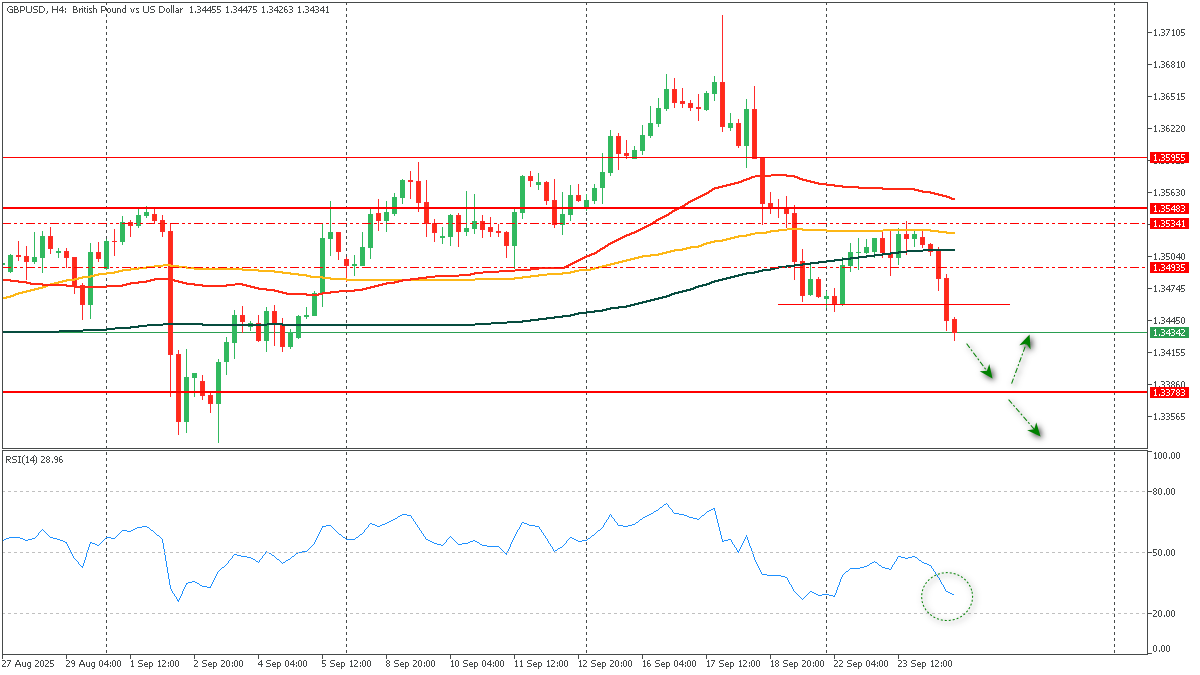Screen dimensions: 1200x675
Task: Select the dotted green circle on RSI
Action: (x=946, y=596)
